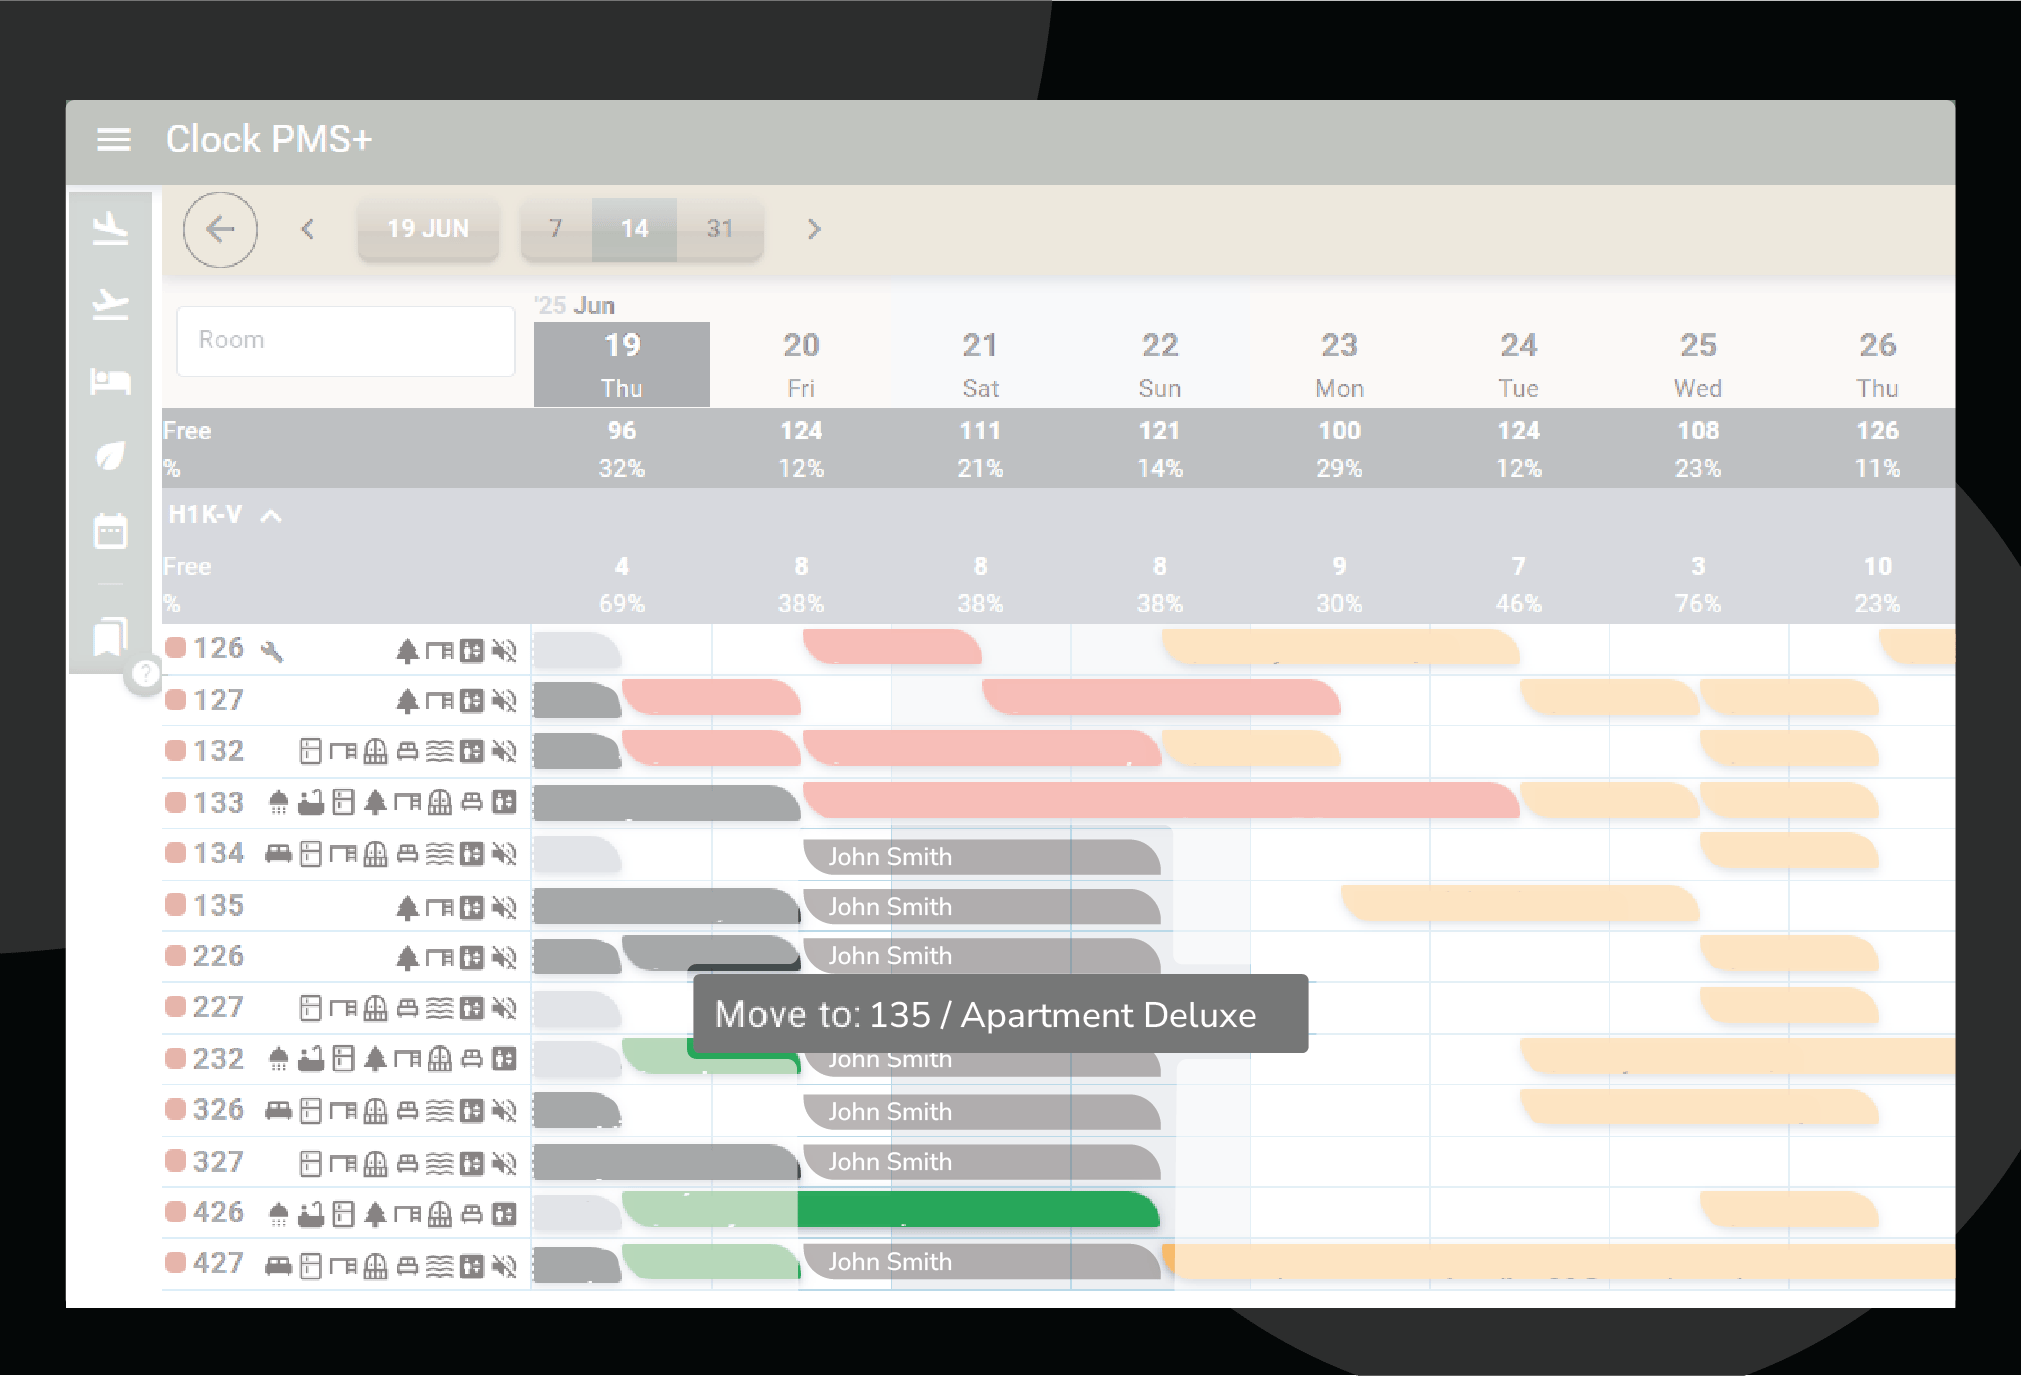The image size is (2021, 1376).
Task: Open the hamburger main menu
Action: pos(113,140)
